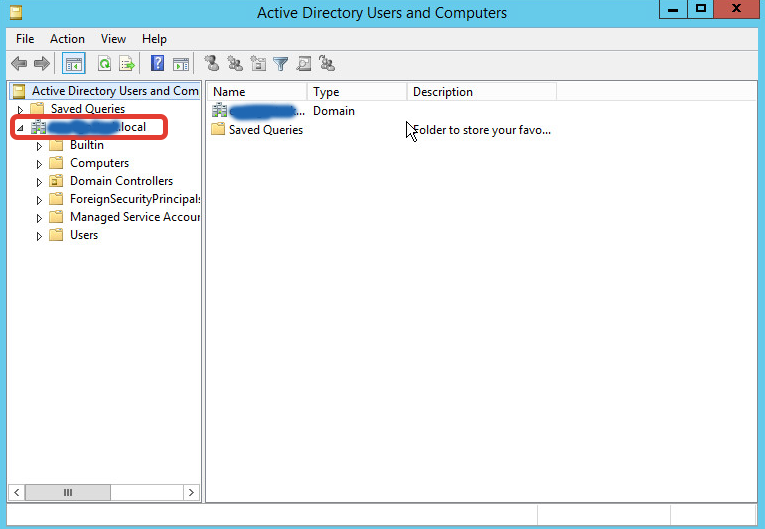Click the Find objects toolbar icon
765x529 pixels.
304,64
